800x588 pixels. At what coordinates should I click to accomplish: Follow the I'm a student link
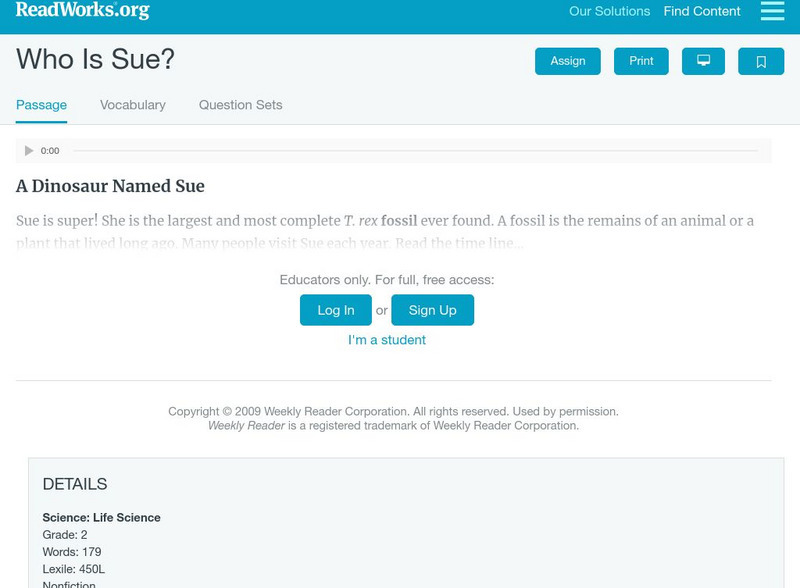tap(387, 340)
